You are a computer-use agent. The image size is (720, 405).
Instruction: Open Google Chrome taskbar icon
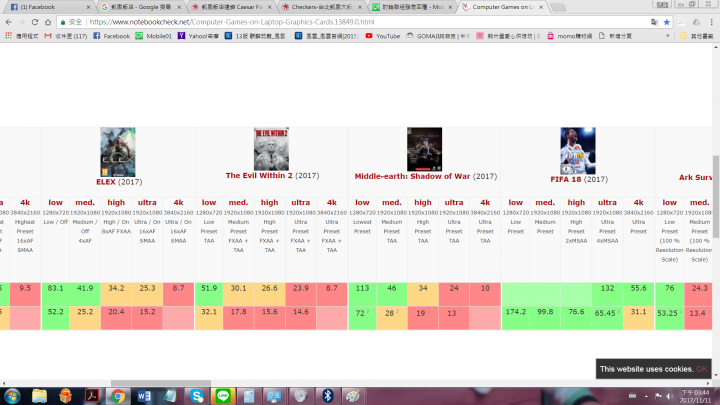(118, 396)
